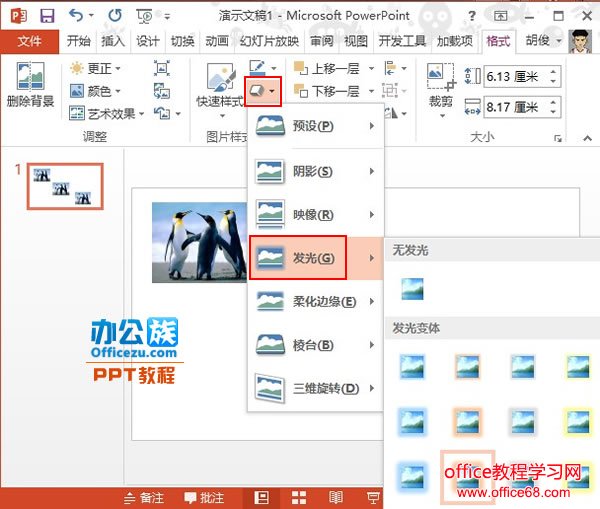Switch to Reading view icon
This screenshot has width=600, height=509.
[336, 498]
